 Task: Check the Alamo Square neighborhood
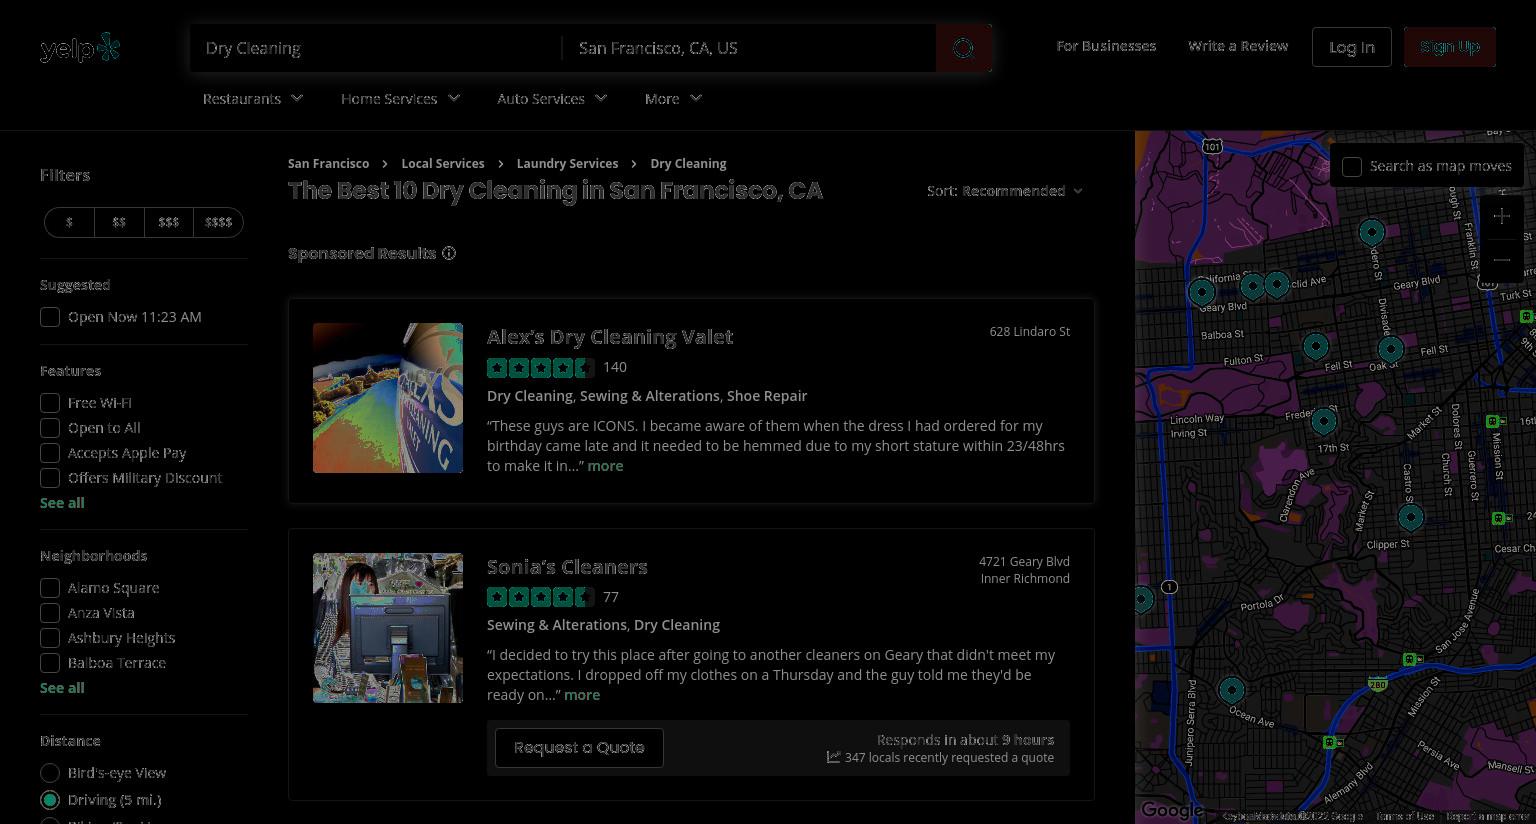pos(50,588)
